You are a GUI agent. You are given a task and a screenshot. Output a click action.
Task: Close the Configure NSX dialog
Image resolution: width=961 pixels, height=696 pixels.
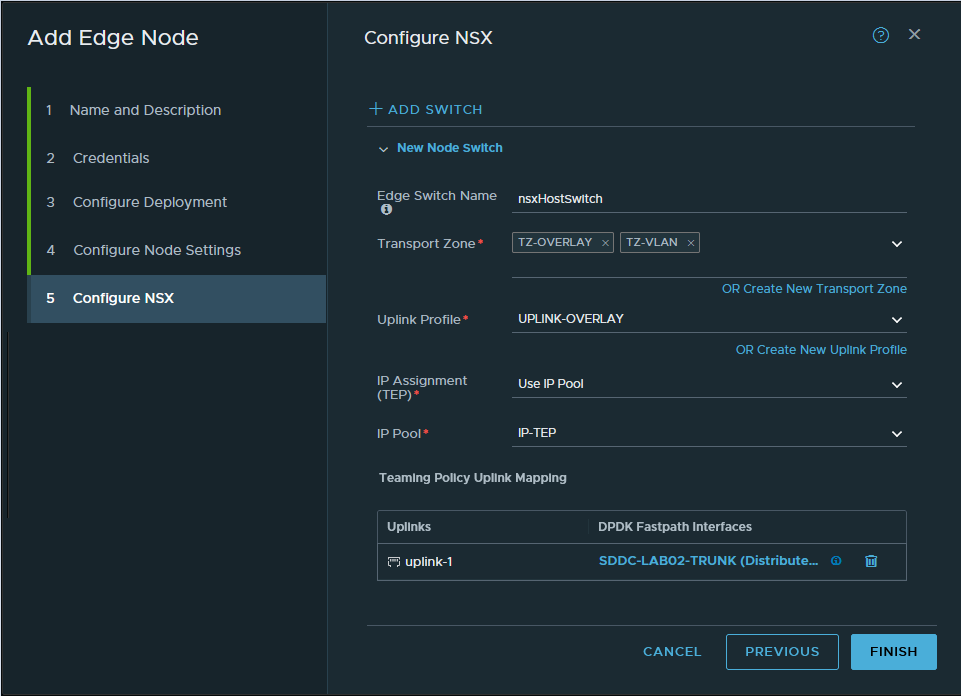pos(914,35)
